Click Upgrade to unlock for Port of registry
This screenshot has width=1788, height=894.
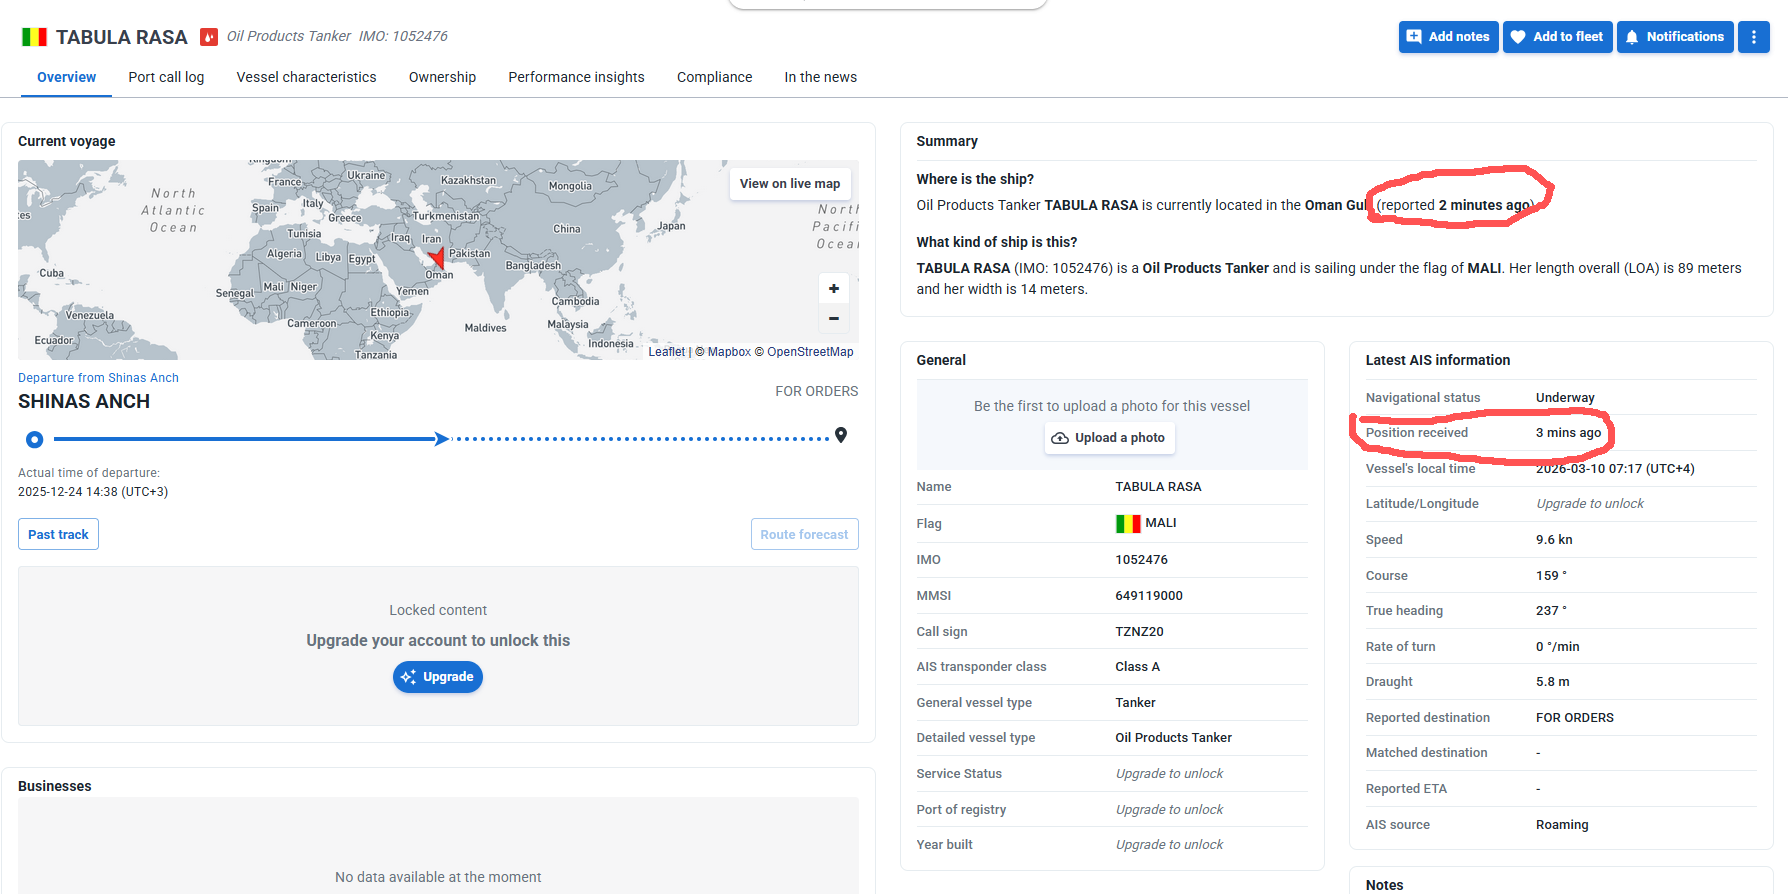pos(1169,810)
